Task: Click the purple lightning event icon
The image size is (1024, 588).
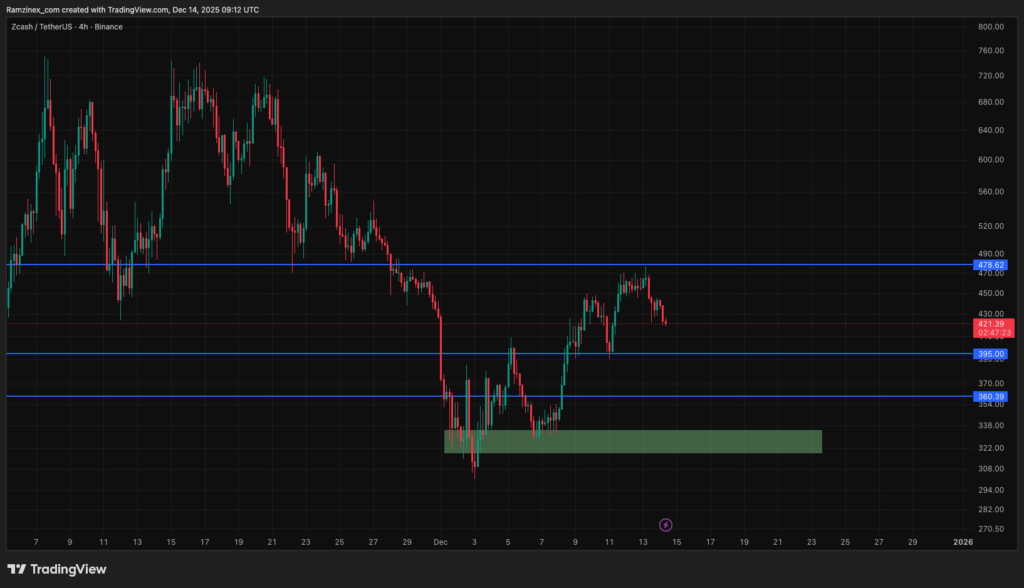Action: pyautogui.click(x=666, y=524)
